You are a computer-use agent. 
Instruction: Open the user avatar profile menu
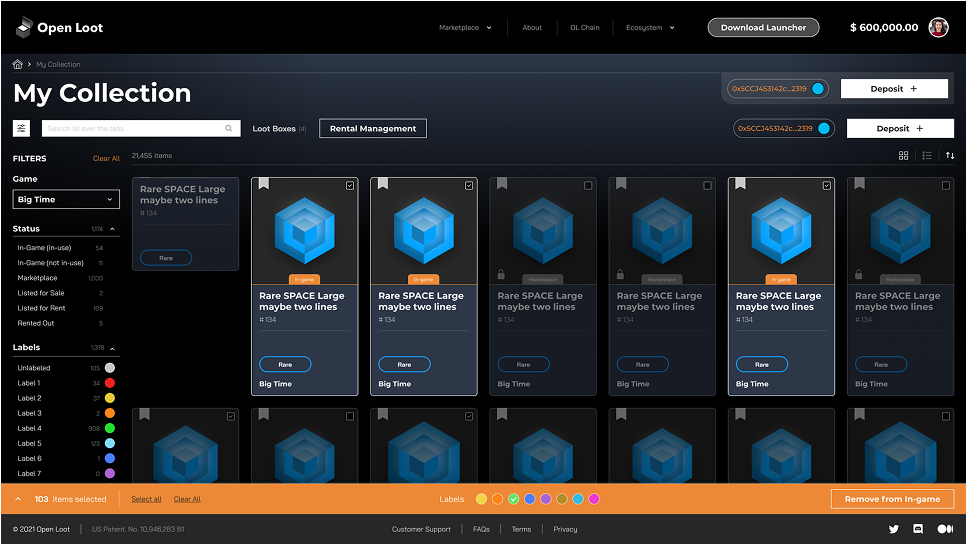[x=939, y=28]
